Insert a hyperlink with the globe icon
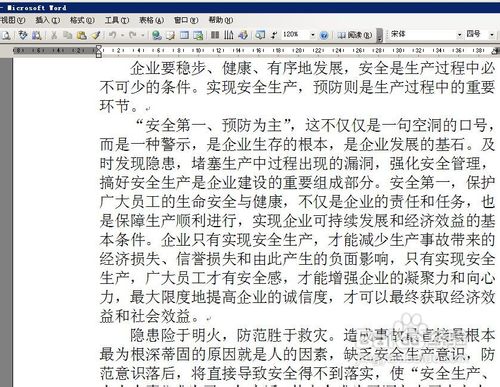The width and height of the screenshot is (500, 387). [156, 35]
